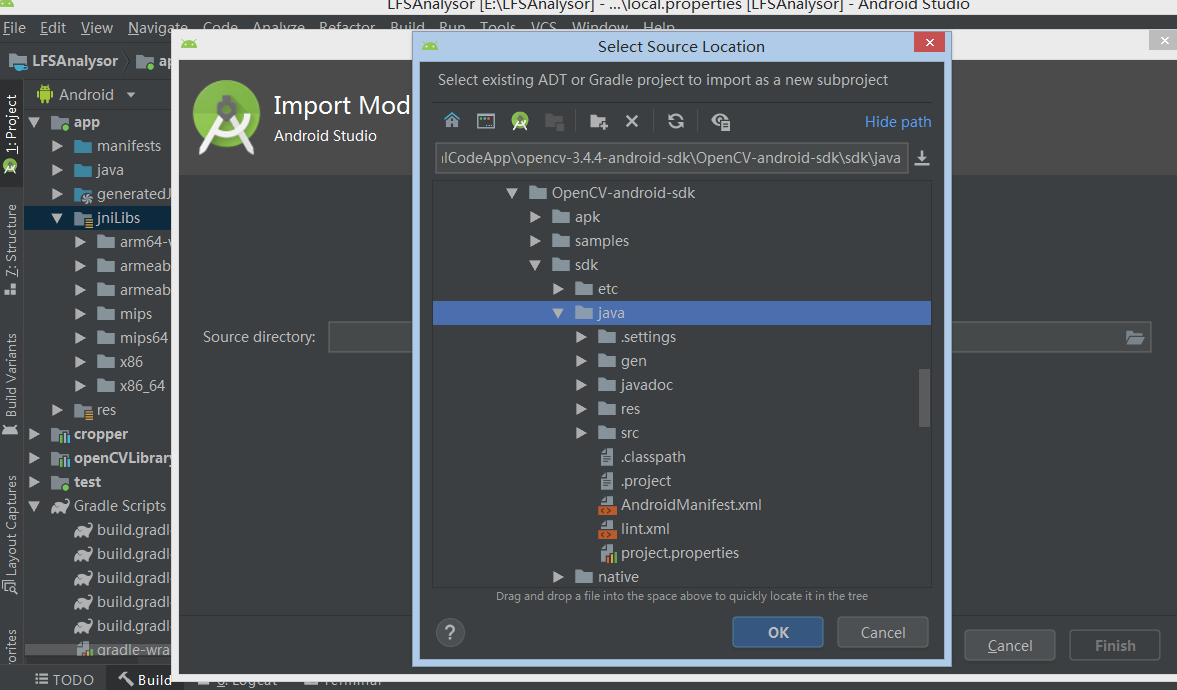
Task: Refresh the directory tree
Action: click(x=676, y=121)
